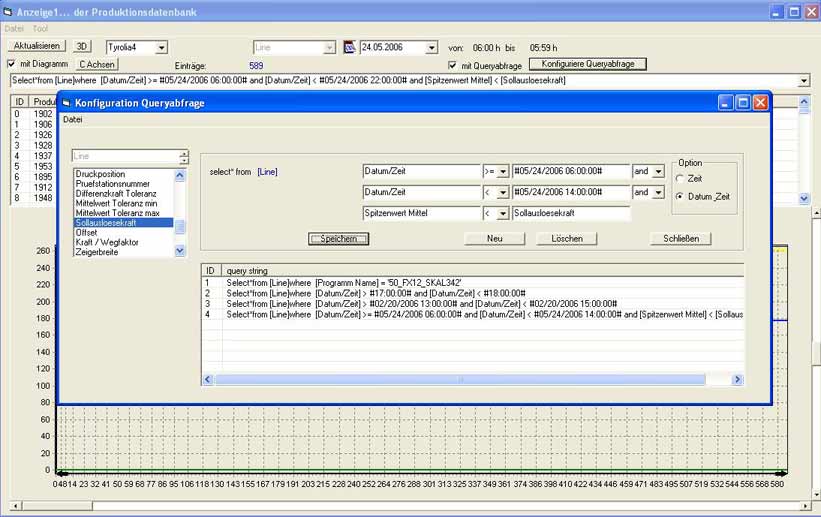Screen dimensions: 821x517
Task: Click query list horizontal scroll left arrow
Action: [208, 379]
